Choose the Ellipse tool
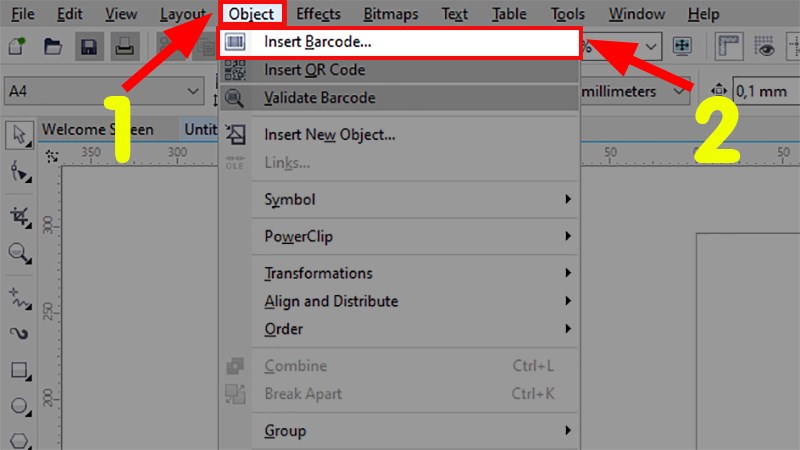The height and width of the screenshot is (450, 800). coord(19,406)
